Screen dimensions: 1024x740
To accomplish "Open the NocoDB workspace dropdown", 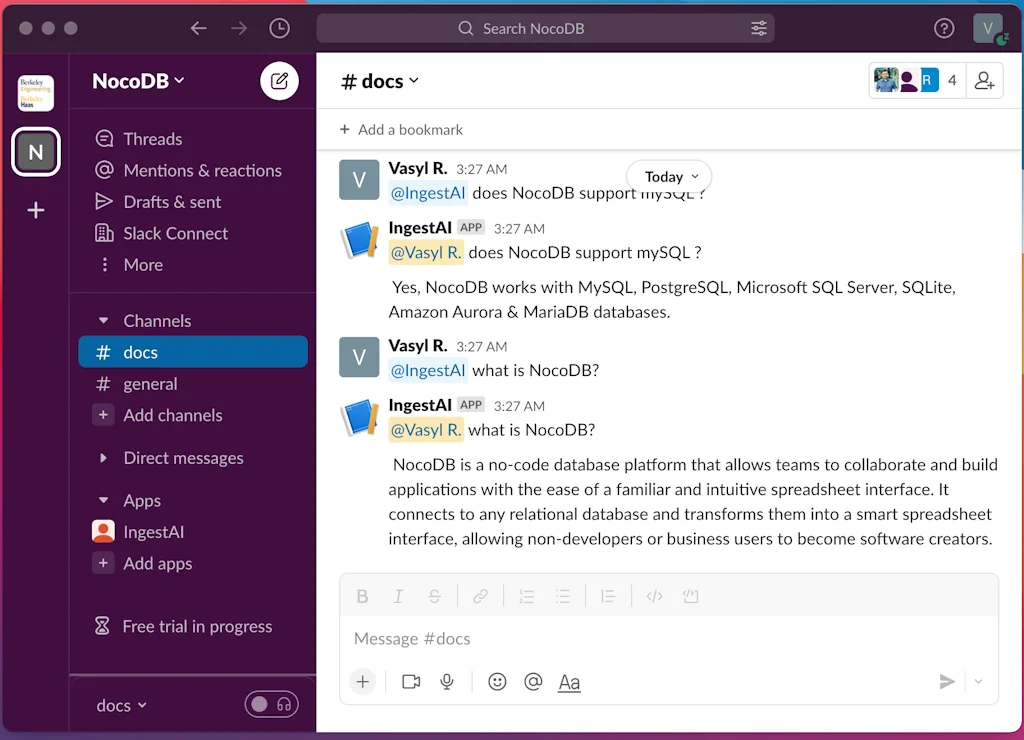I will click(x=138, y=81).
